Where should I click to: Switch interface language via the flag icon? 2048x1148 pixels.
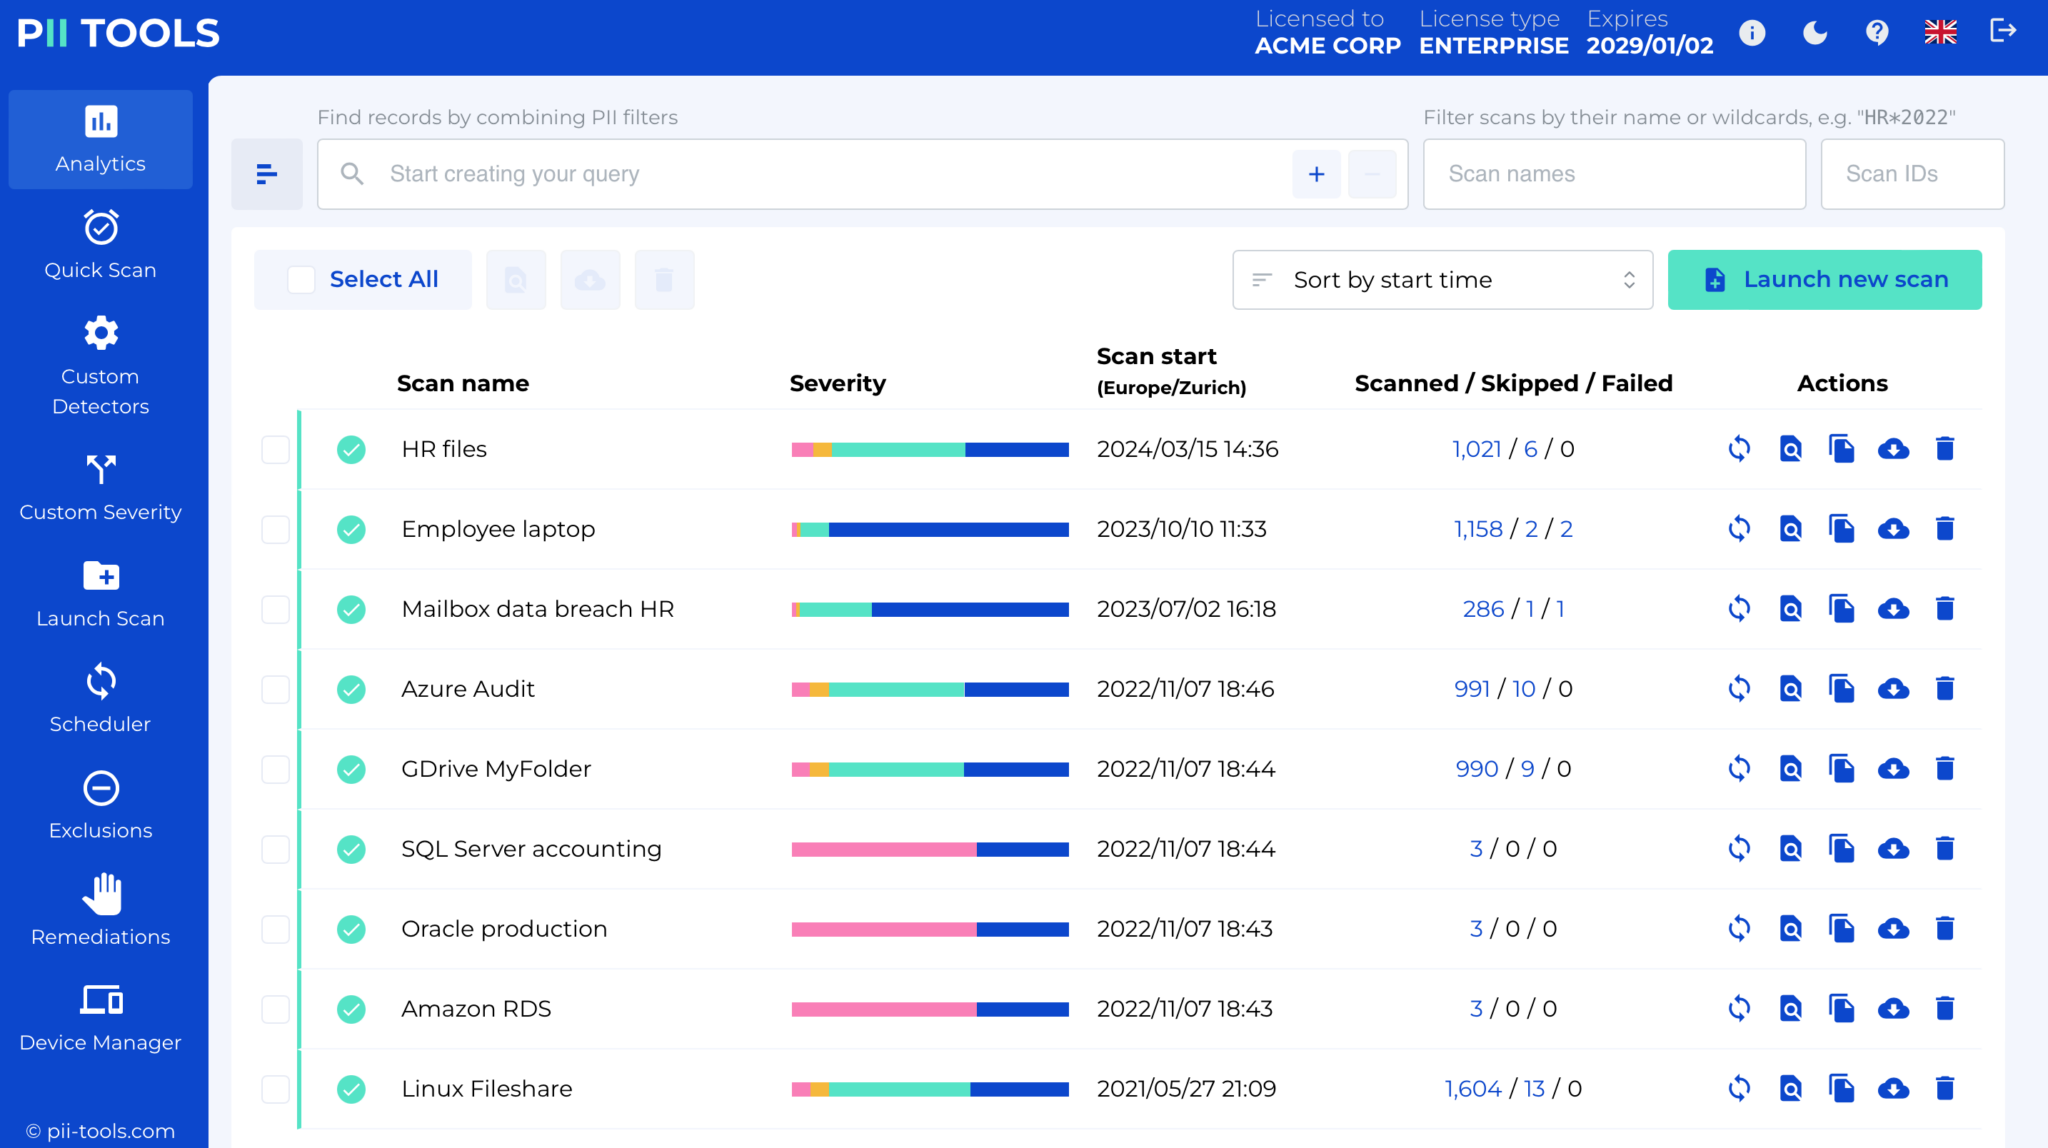(1940, 32)
